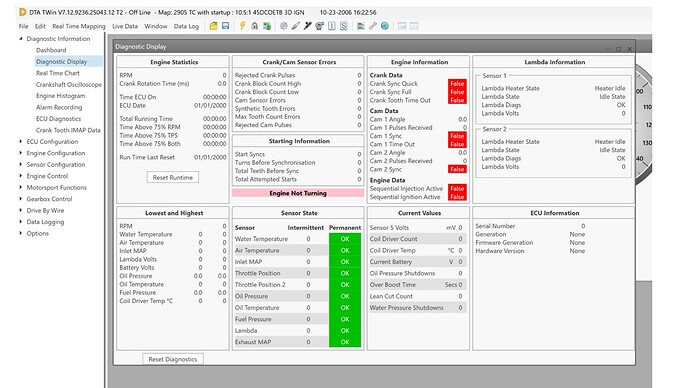Open a map file with the folder icon
Image resolution: width=690 pixels, height=388 pixels.
pyautogui.click(x=213, y=26)
